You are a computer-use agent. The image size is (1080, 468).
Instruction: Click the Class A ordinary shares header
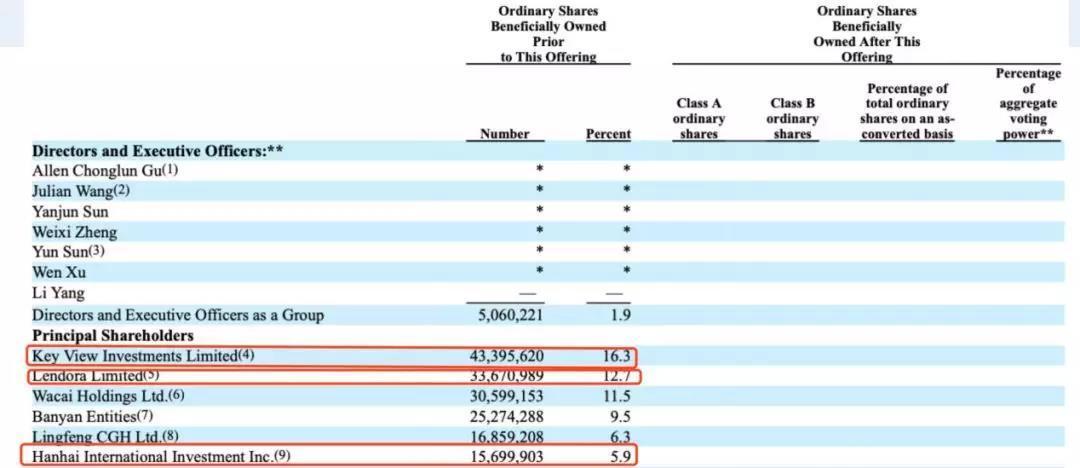click(699, 118)
